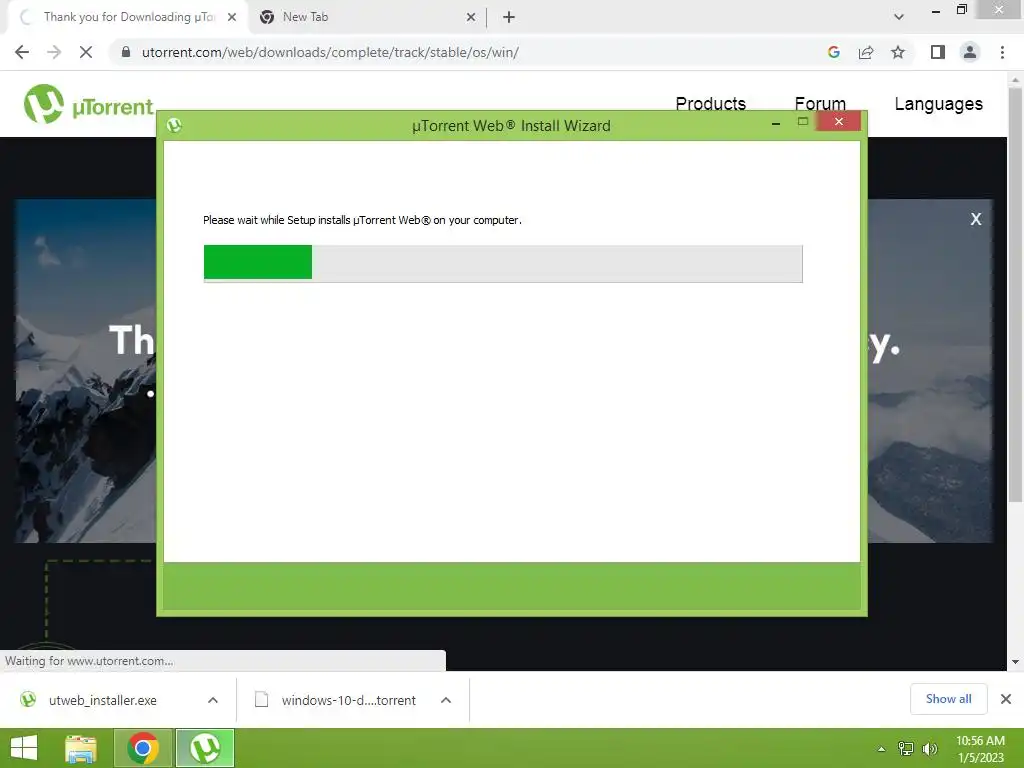Open File Explorer from the taskbar
Viewport: 1024px width, 768px height.
click(81, 748)
